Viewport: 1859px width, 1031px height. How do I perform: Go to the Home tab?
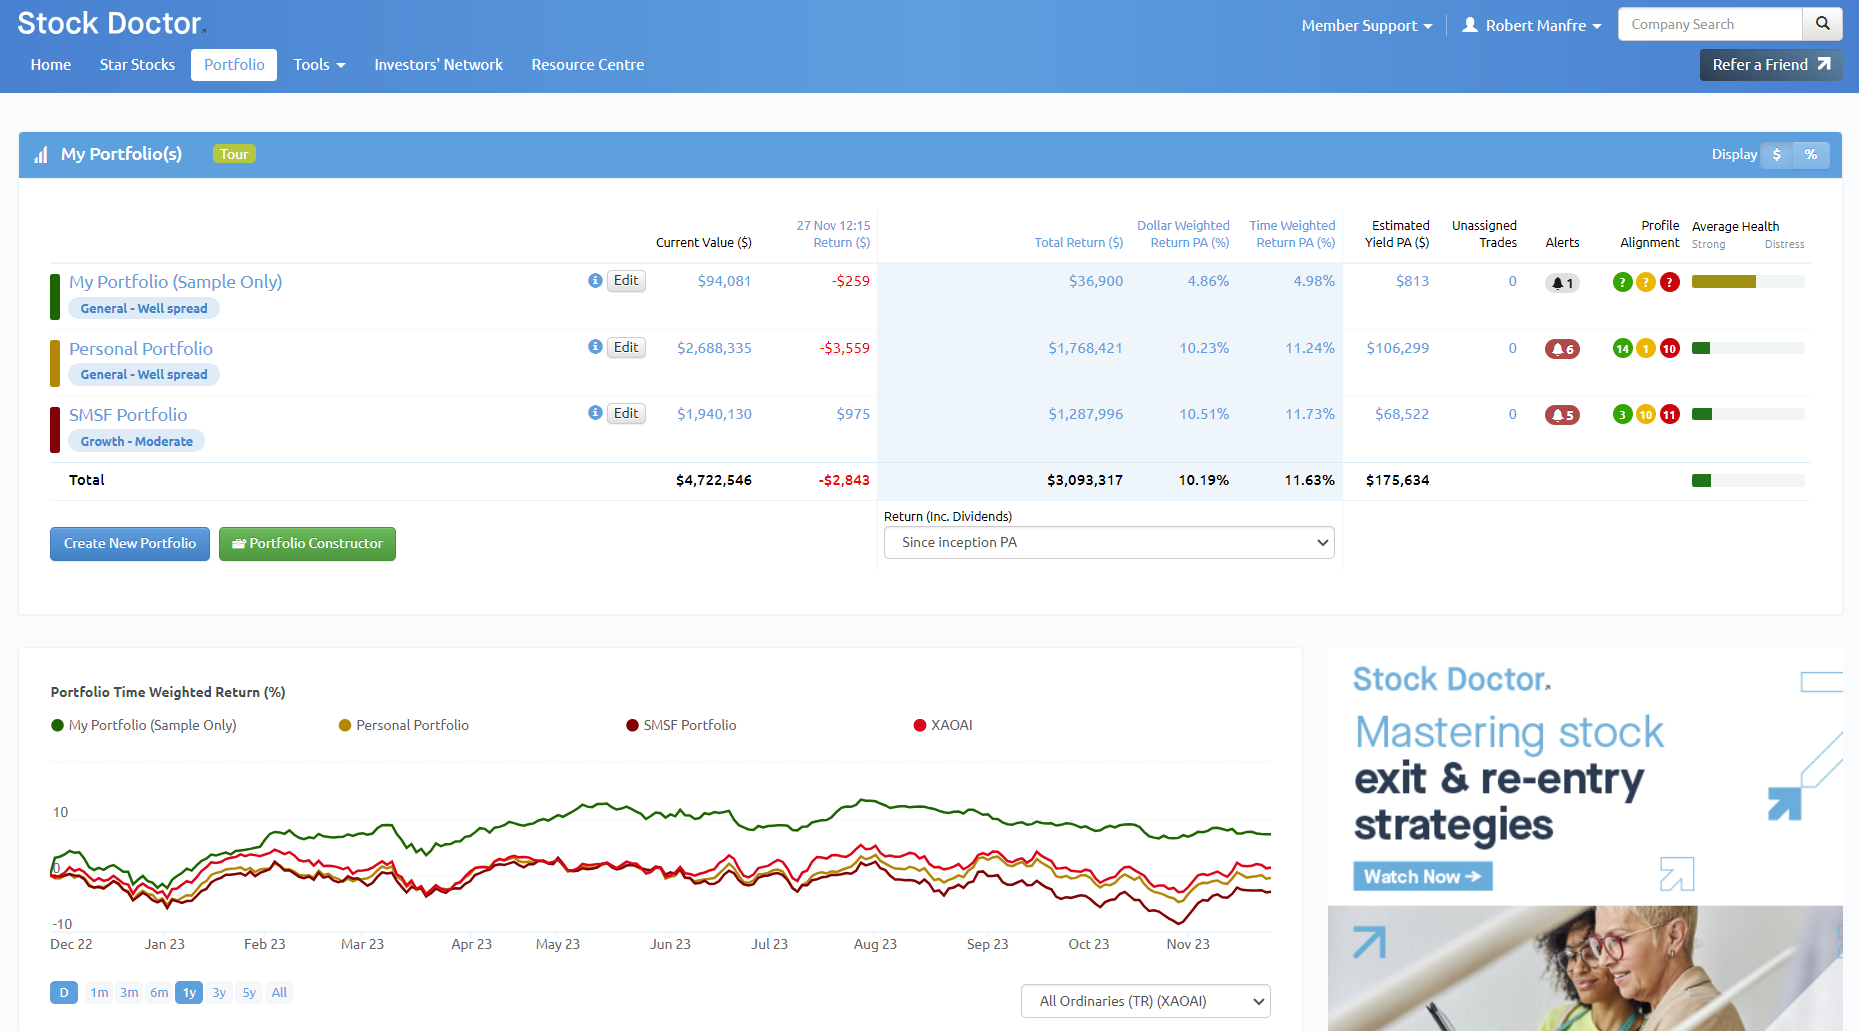click(x=50, y=64)
